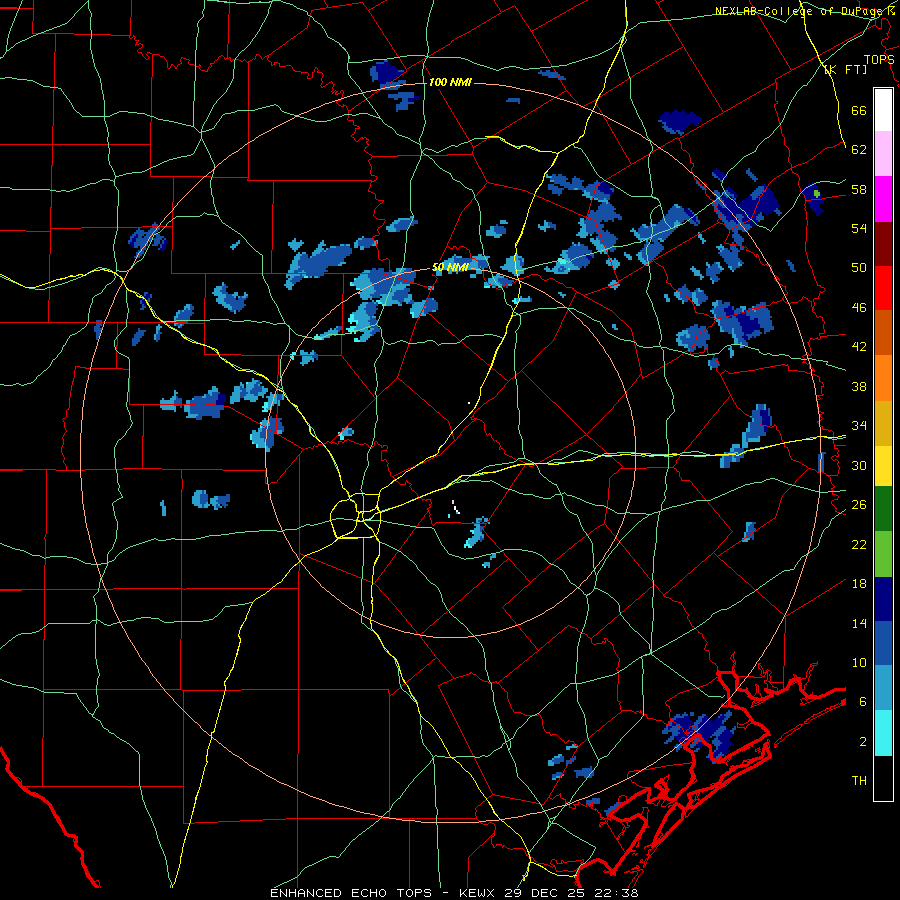Click the 50 legend label
The height and width of the screenshot is (900, 900).
tap(859, 268)
